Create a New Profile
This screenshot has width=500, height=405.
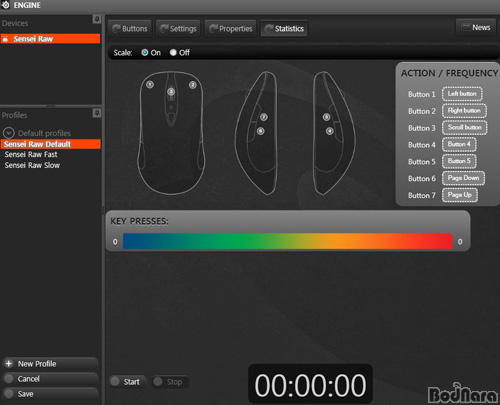(x=51, y=364)
